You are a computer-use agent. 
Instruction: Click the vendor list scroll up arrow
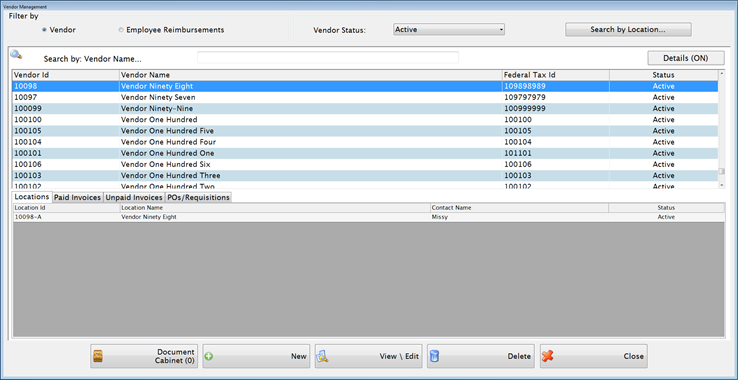(x=722, y=73)
